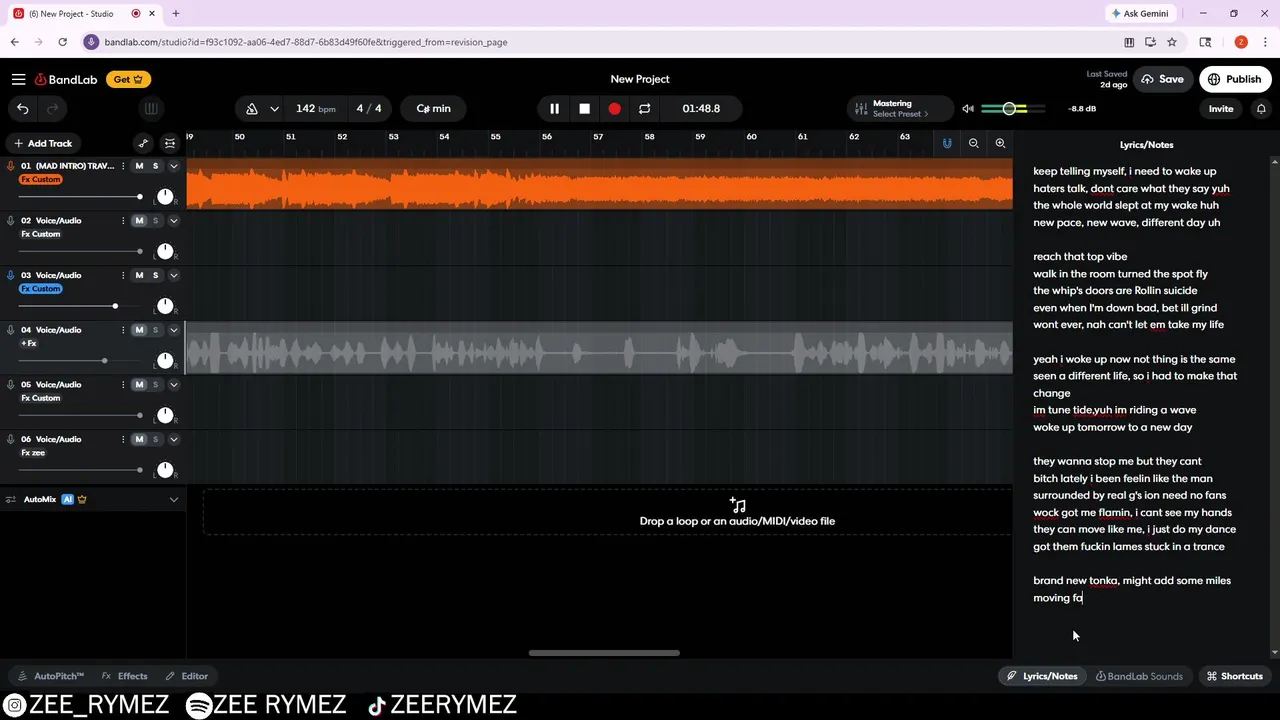Zoom in the timeline

[1000, 143]
